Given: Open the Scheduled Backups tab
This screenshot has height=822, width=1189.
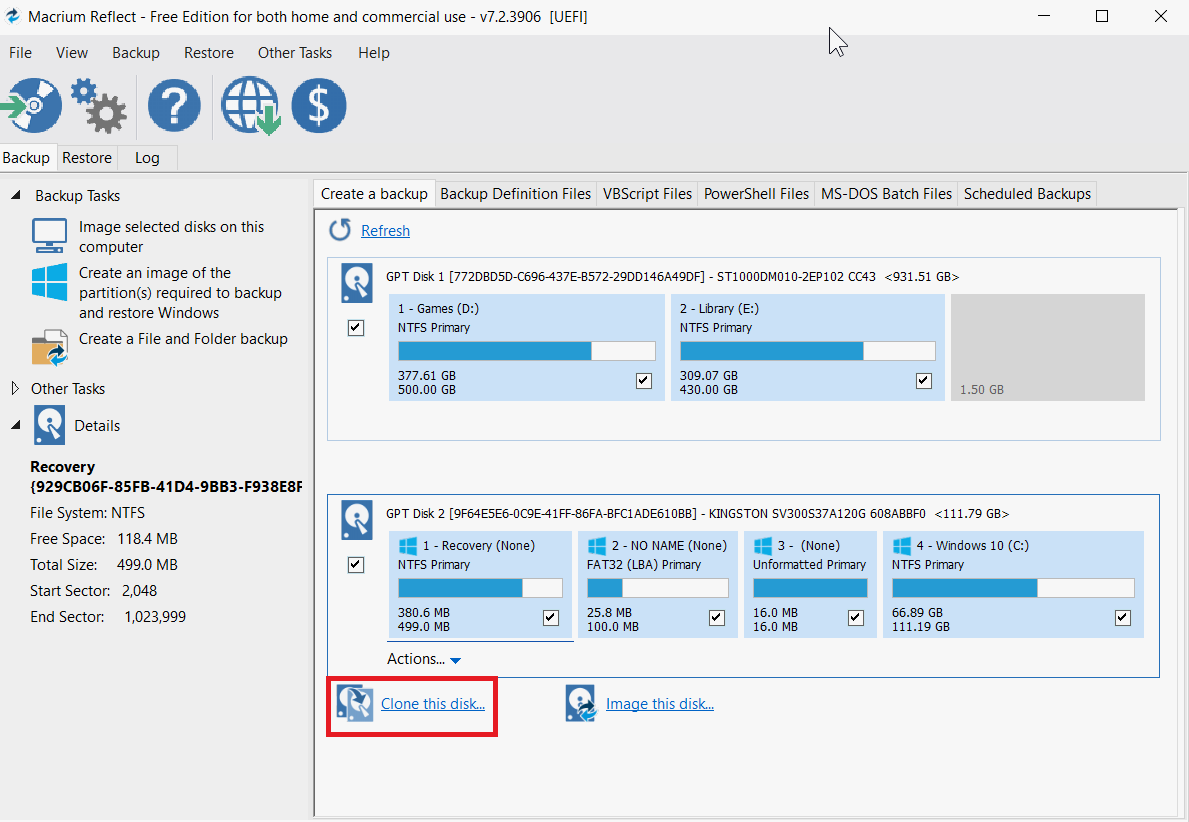Looking at the screenshot, I should click(x=1027, y=194).
